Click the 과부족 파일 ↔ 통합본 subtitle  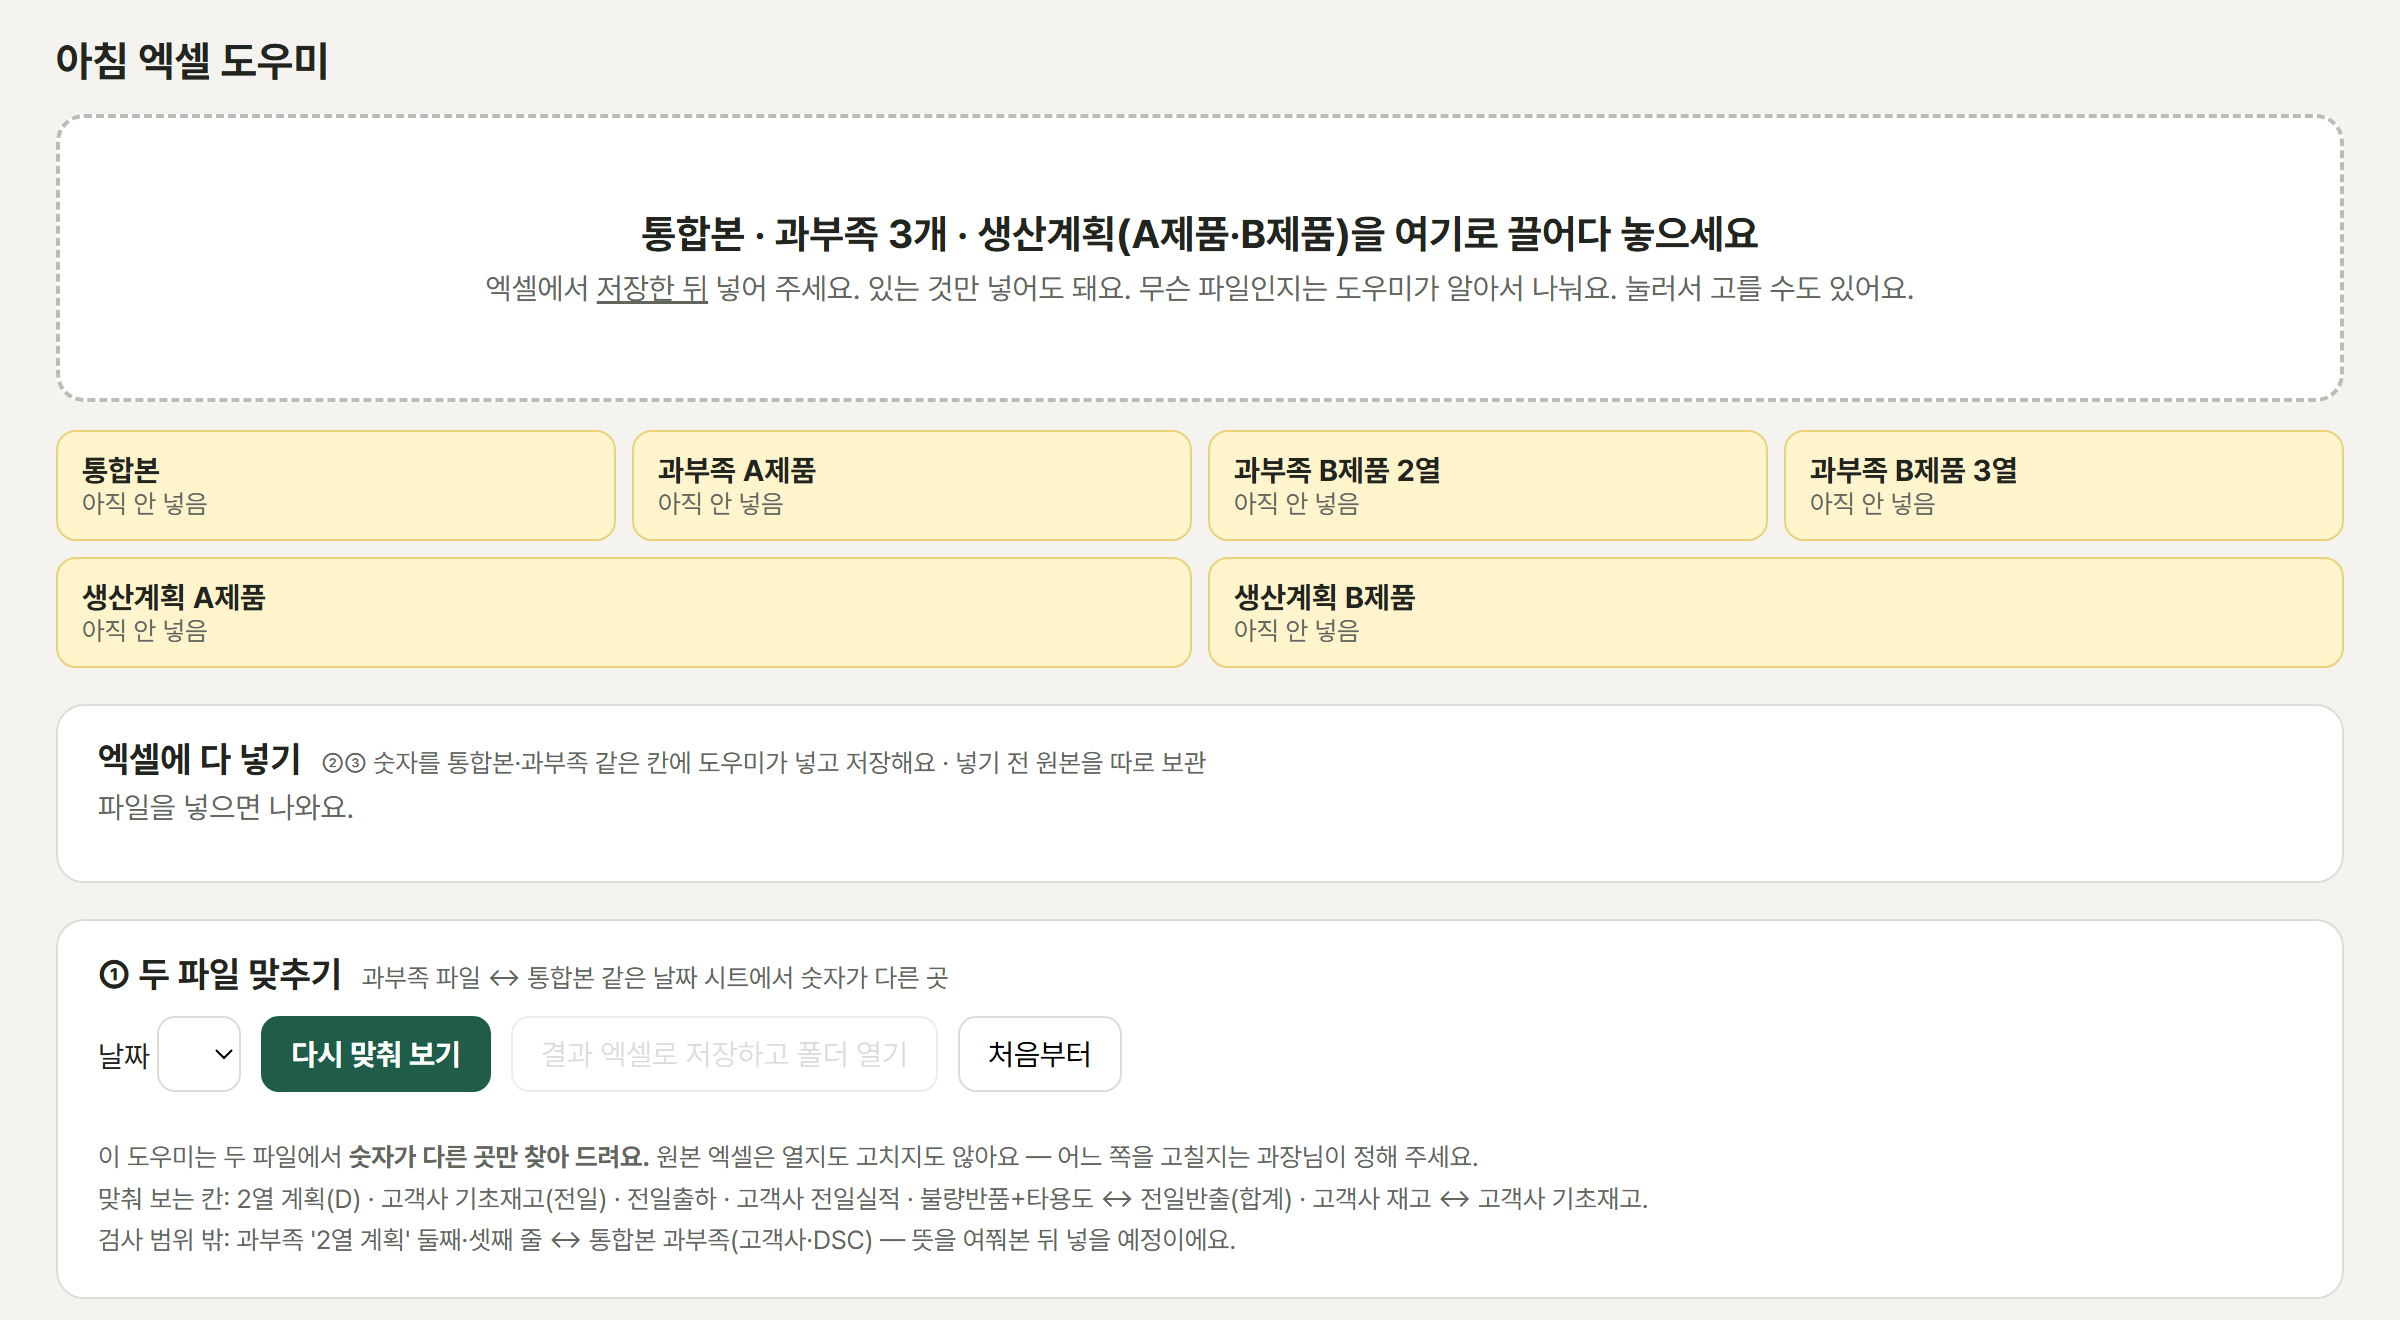[655, 978]
